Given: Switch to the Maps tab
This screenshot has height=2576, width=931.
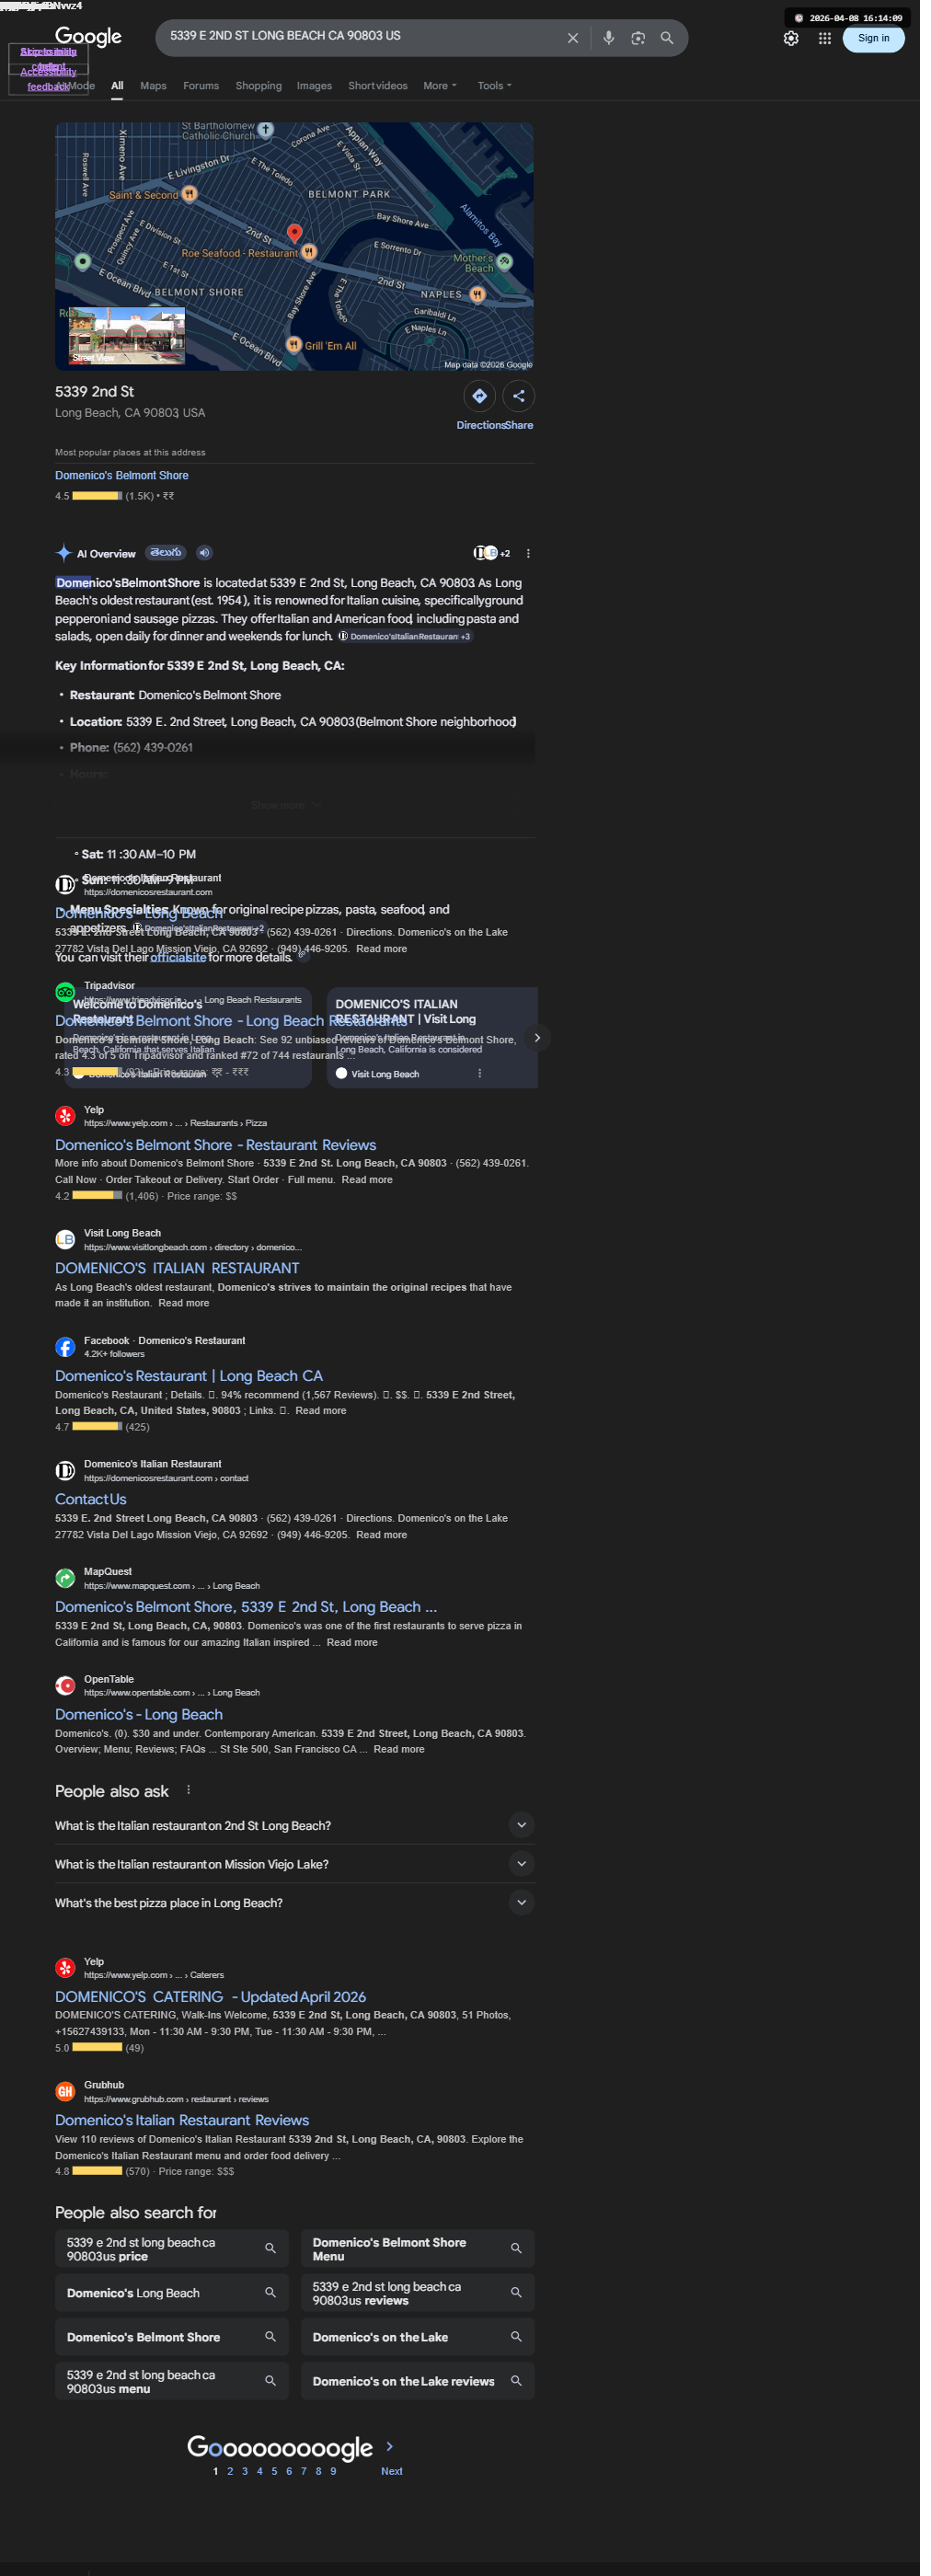Looking at the screenshot, I should click(x=153, y=86).
